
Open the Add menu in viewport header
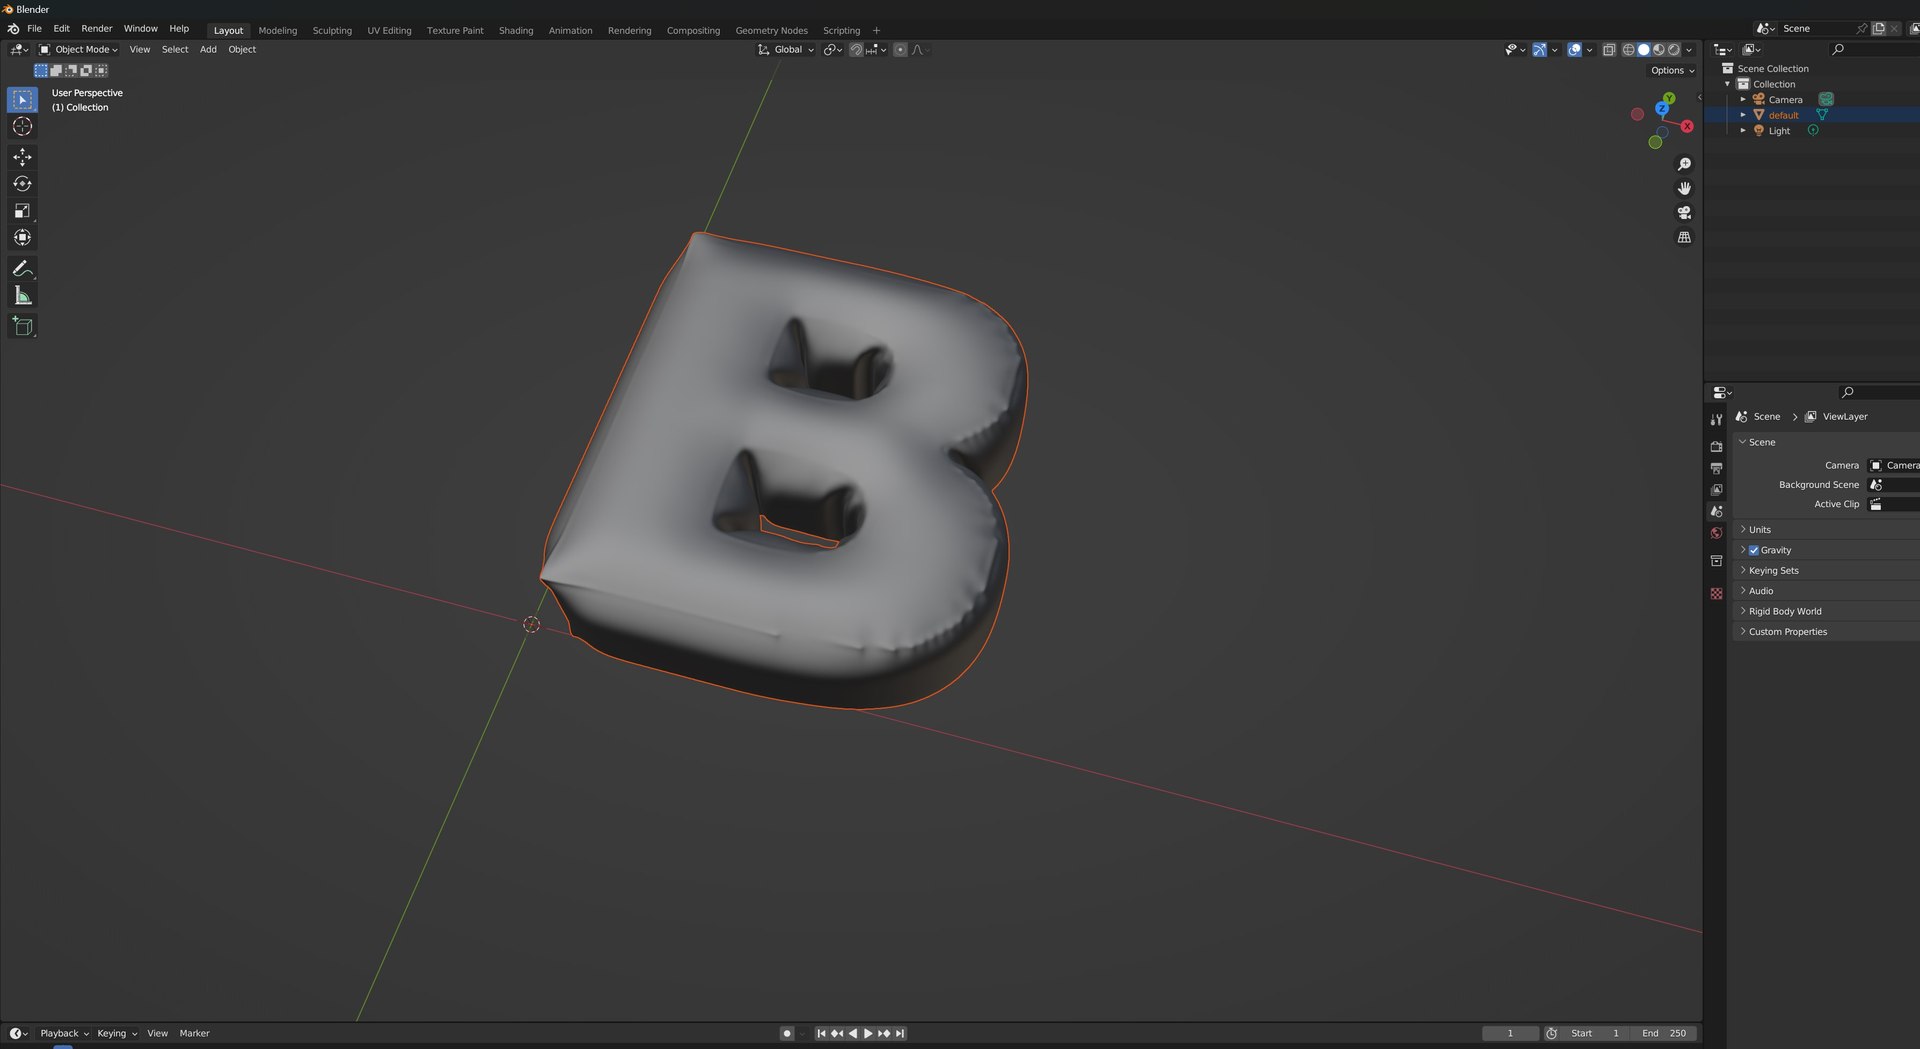click(208, 50)
